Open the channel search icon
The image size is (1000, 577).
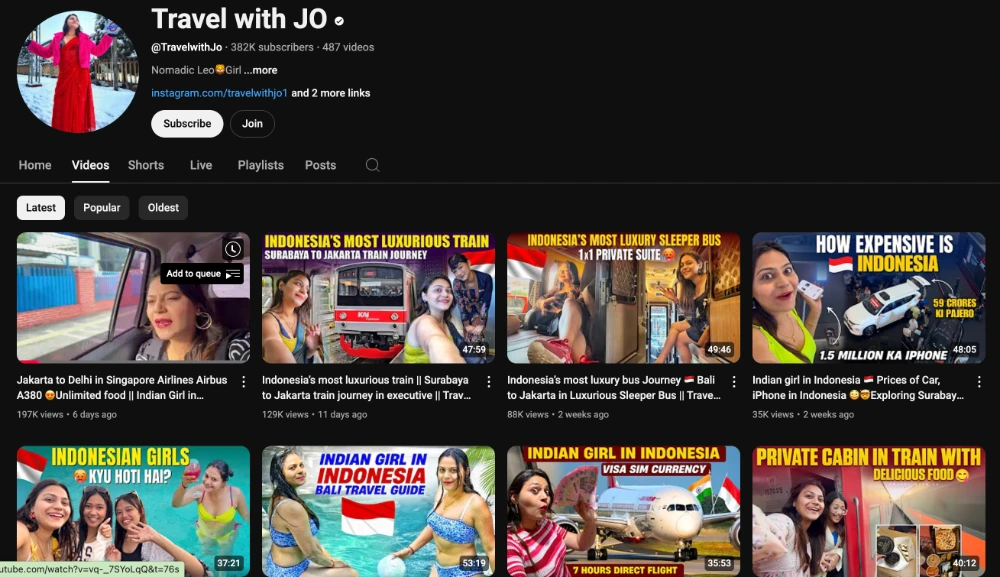(372, 165)
